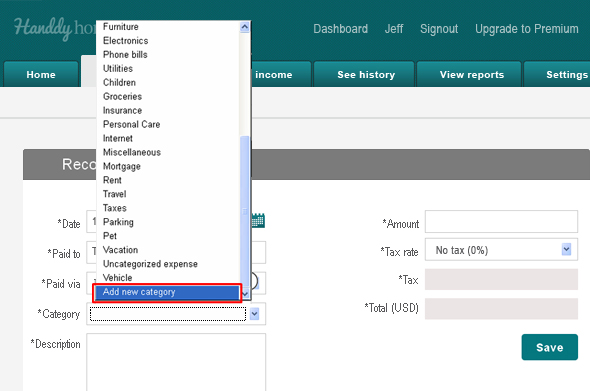Viewport: 590px width, 391px height.
Task: Click the scroll up arrow in category list
Action: coord(245,27)
